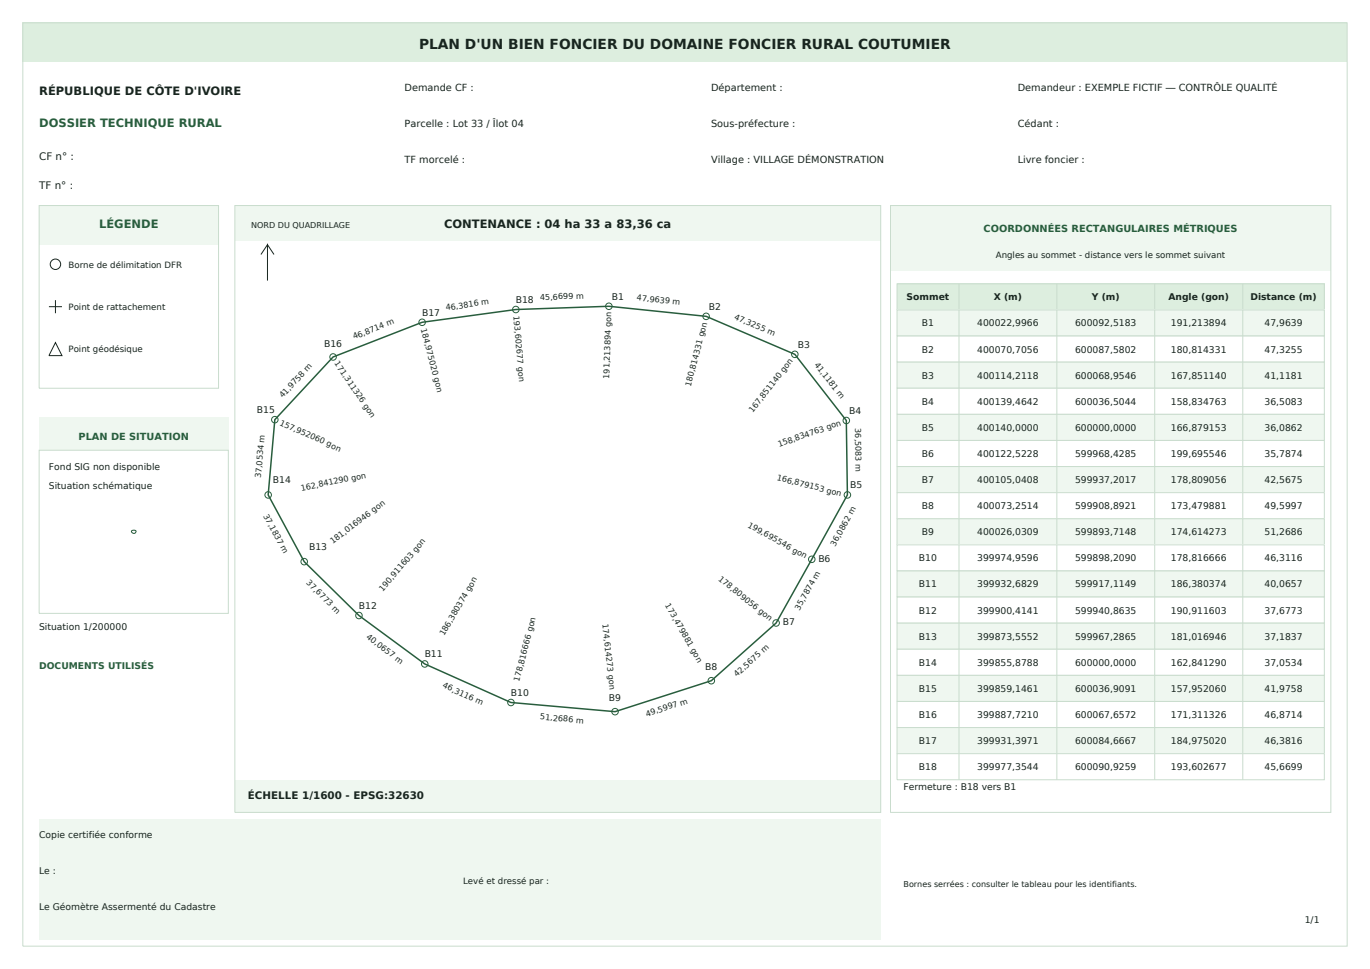Select boundary marker B14 on the plan

[268, 495]
